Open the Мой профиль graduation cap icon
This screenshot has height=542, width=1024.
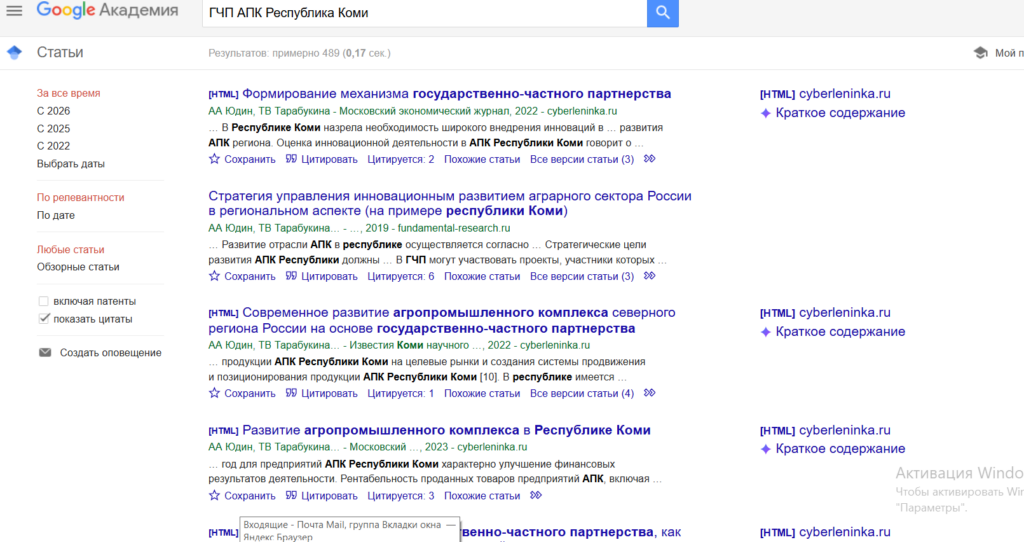coord(980,53)
